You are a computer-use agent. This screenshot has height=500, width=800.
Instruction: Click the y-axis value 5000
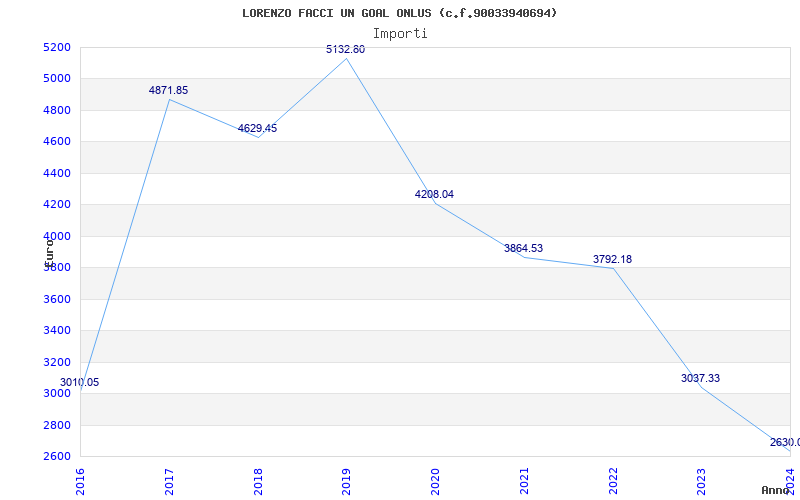pyautogui.click(x=59, y=79)
